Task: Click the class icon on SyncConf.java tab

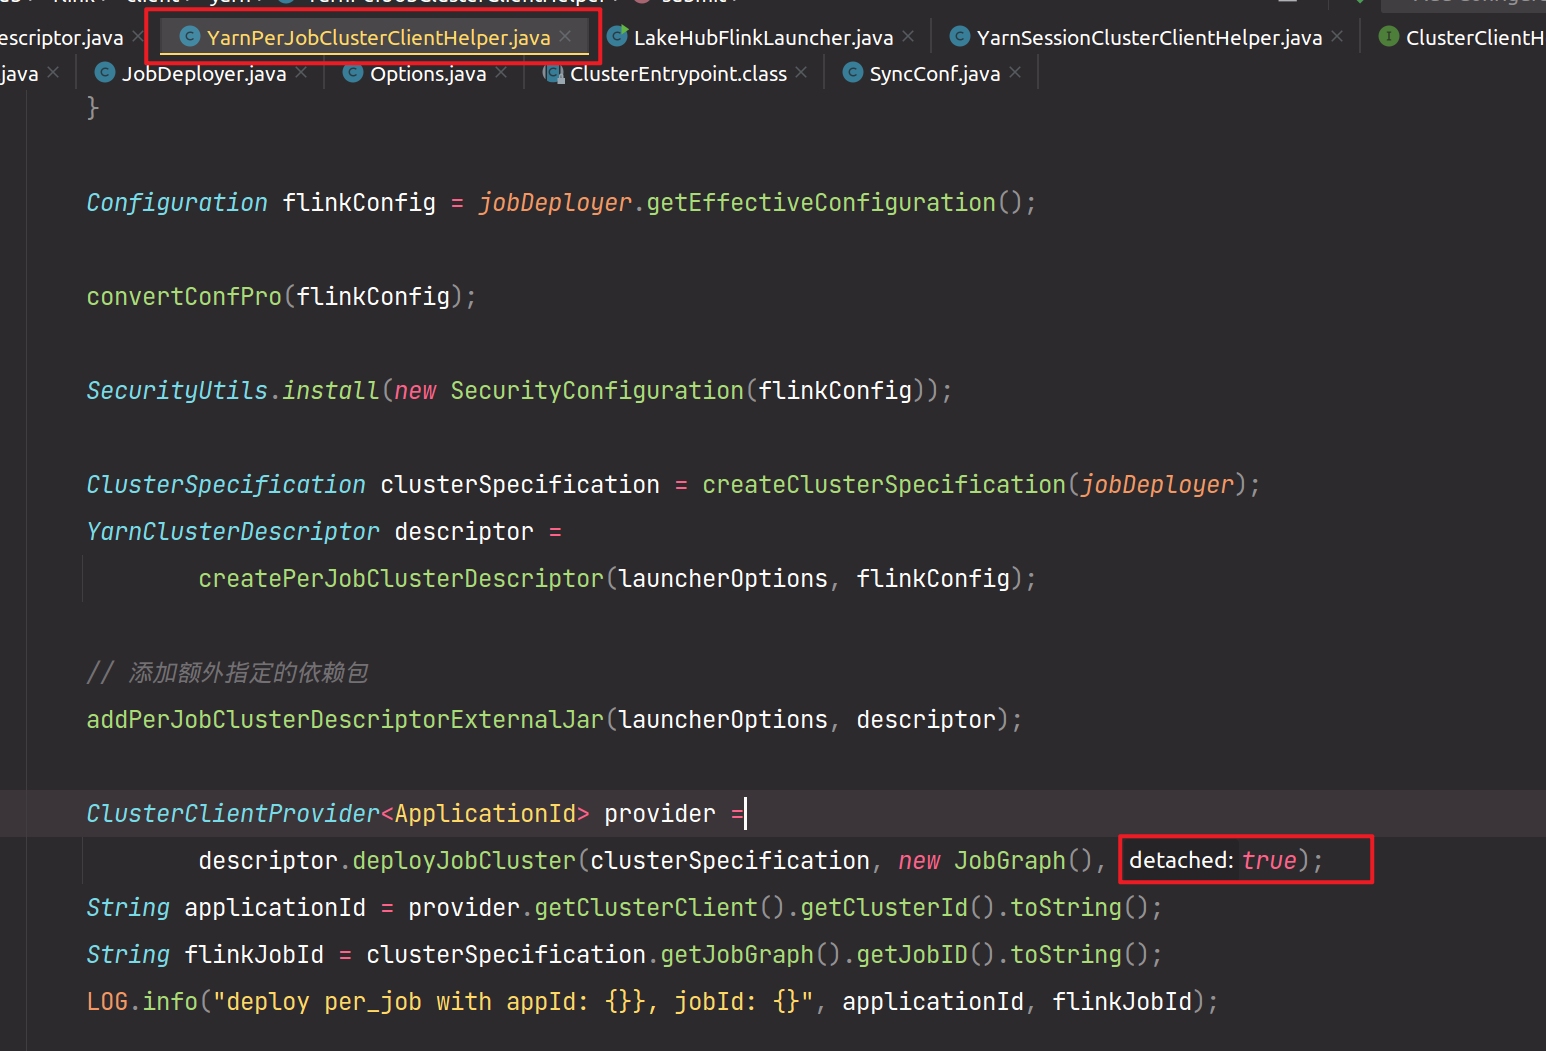Action: pos(852,73)
